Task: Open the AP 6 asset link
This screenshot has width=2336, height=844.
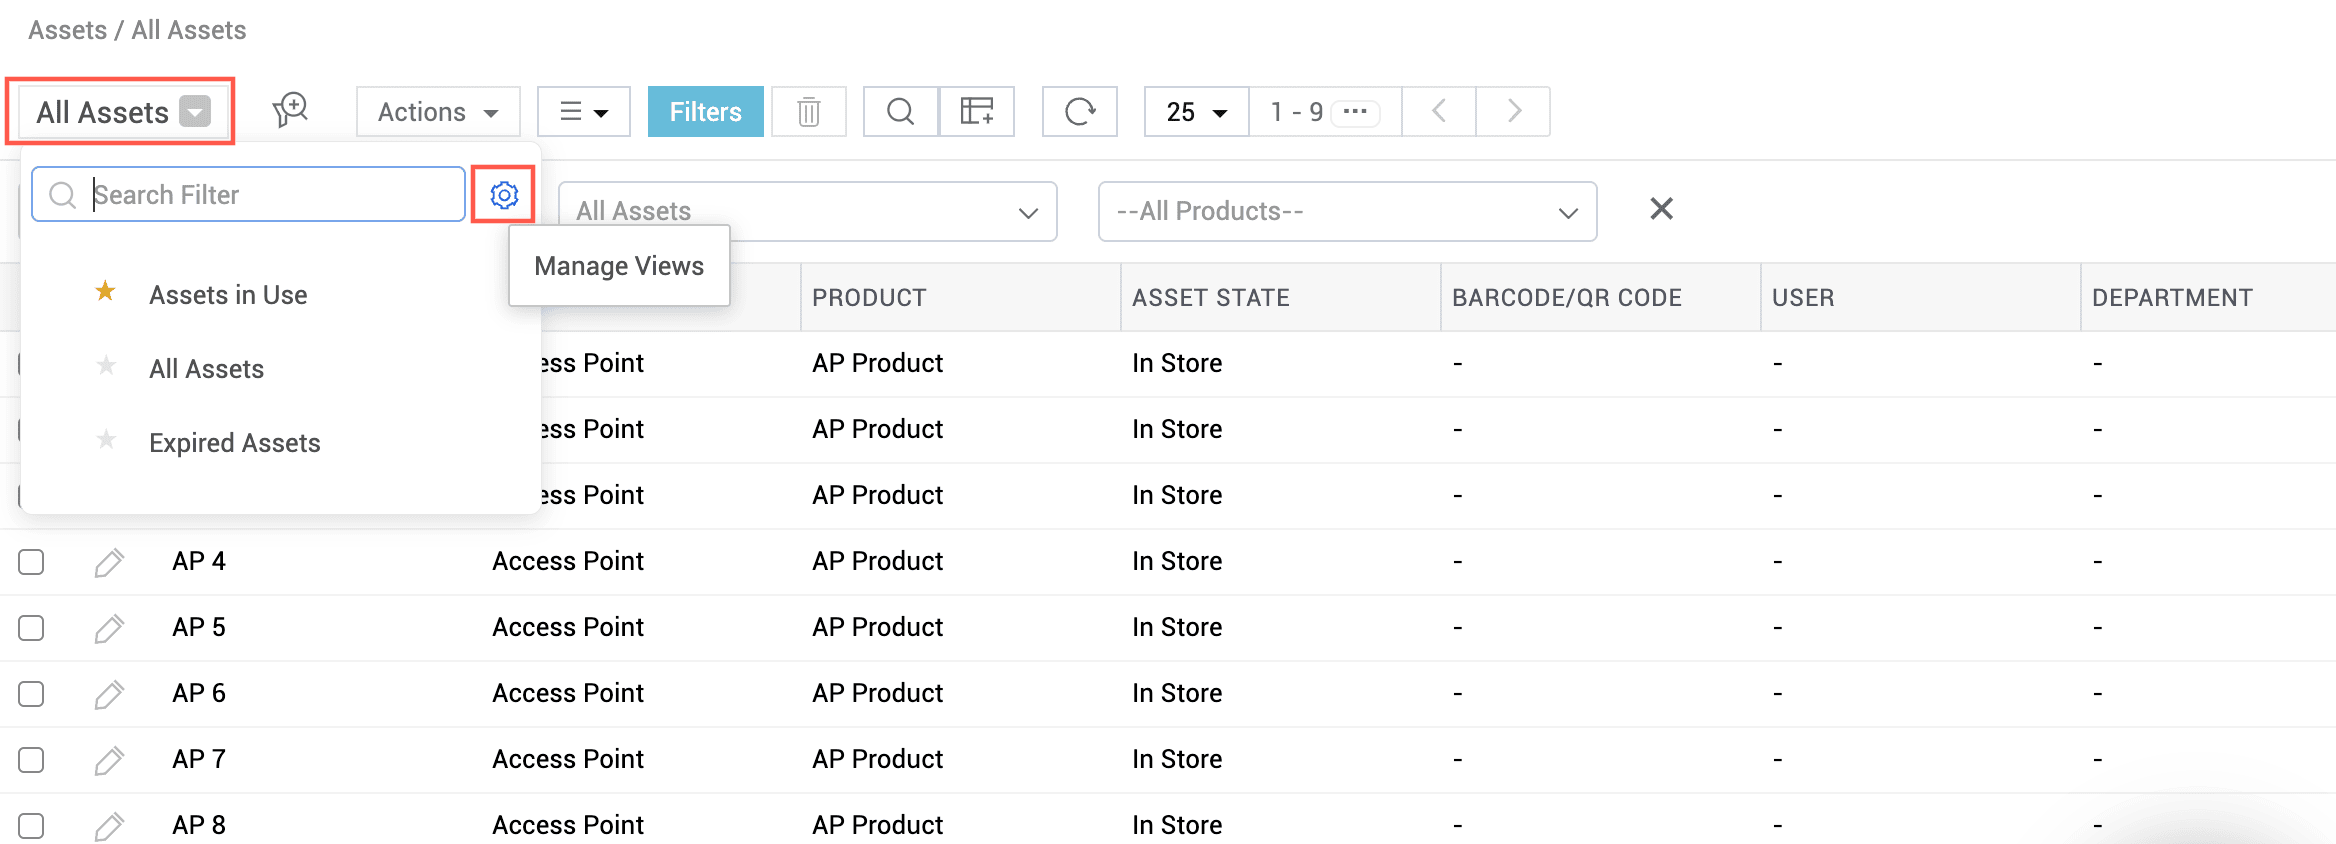Action: click(x=199, y=693)
